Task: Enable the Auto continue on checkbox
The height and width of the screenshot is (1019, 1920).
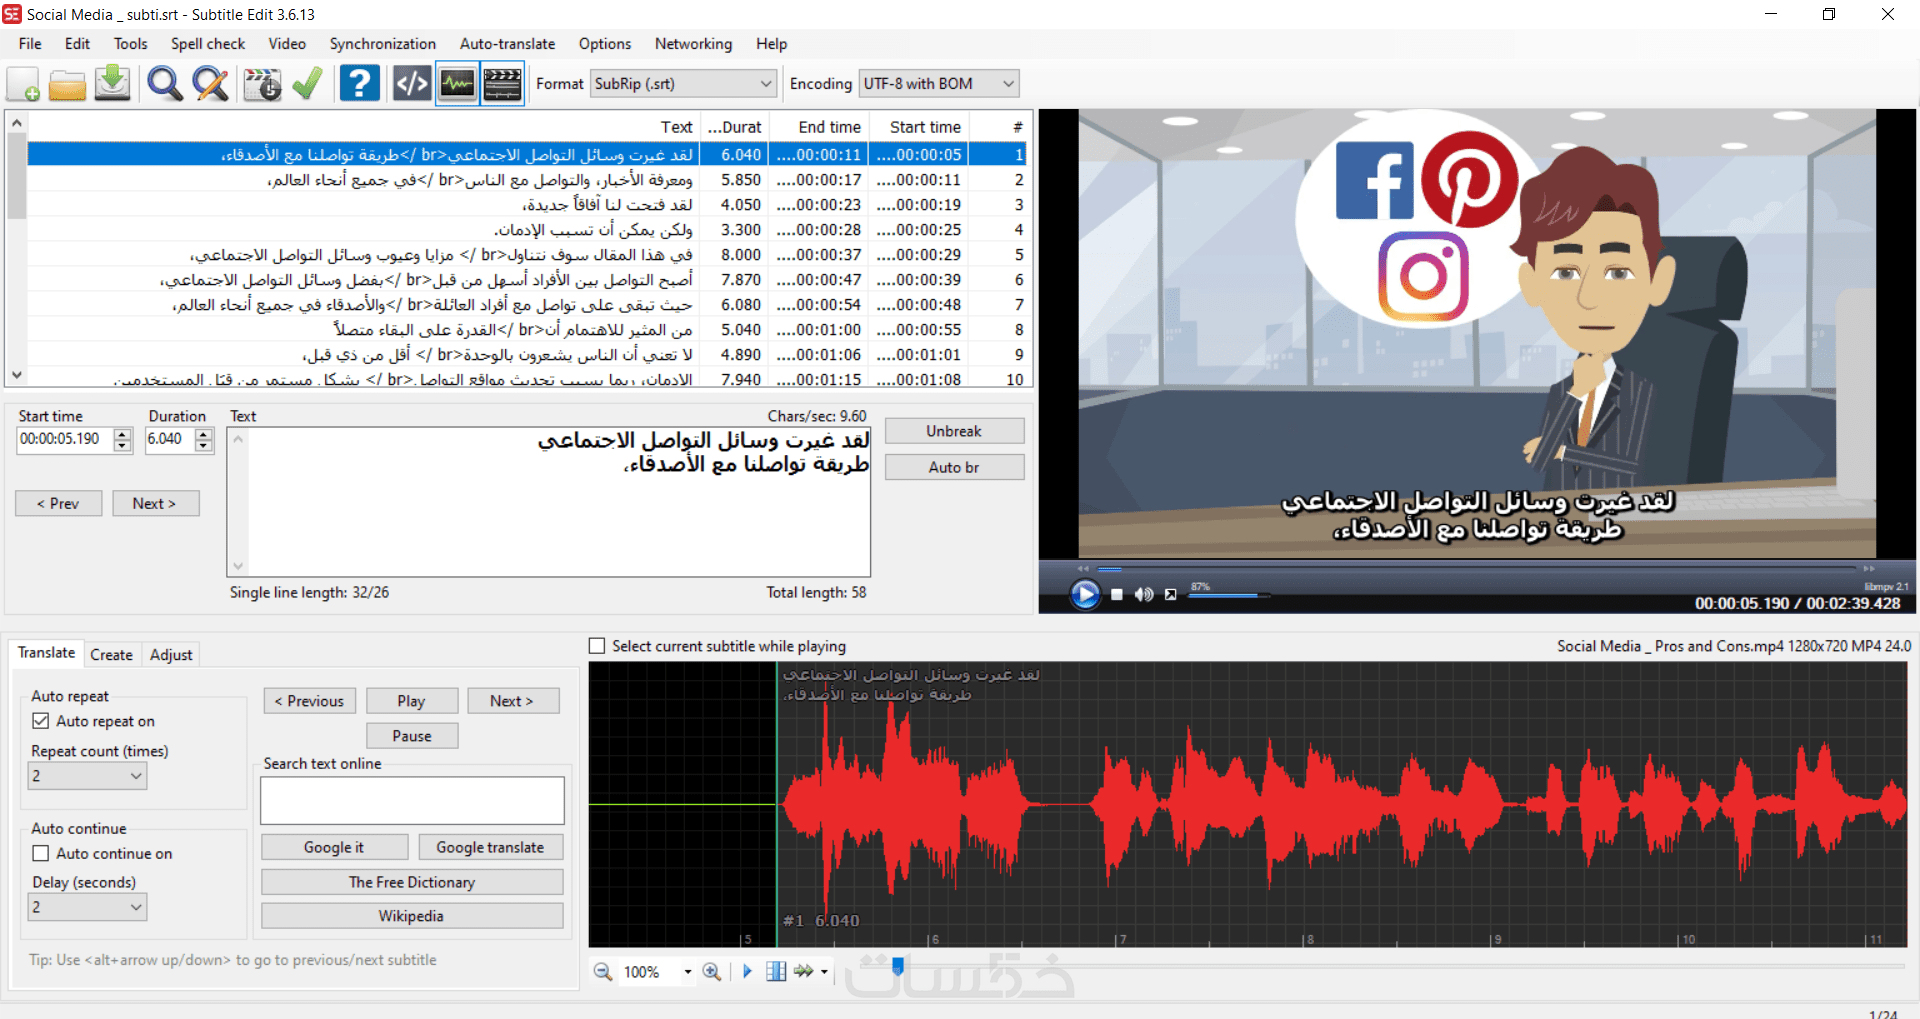Action: tap(41, 853)
